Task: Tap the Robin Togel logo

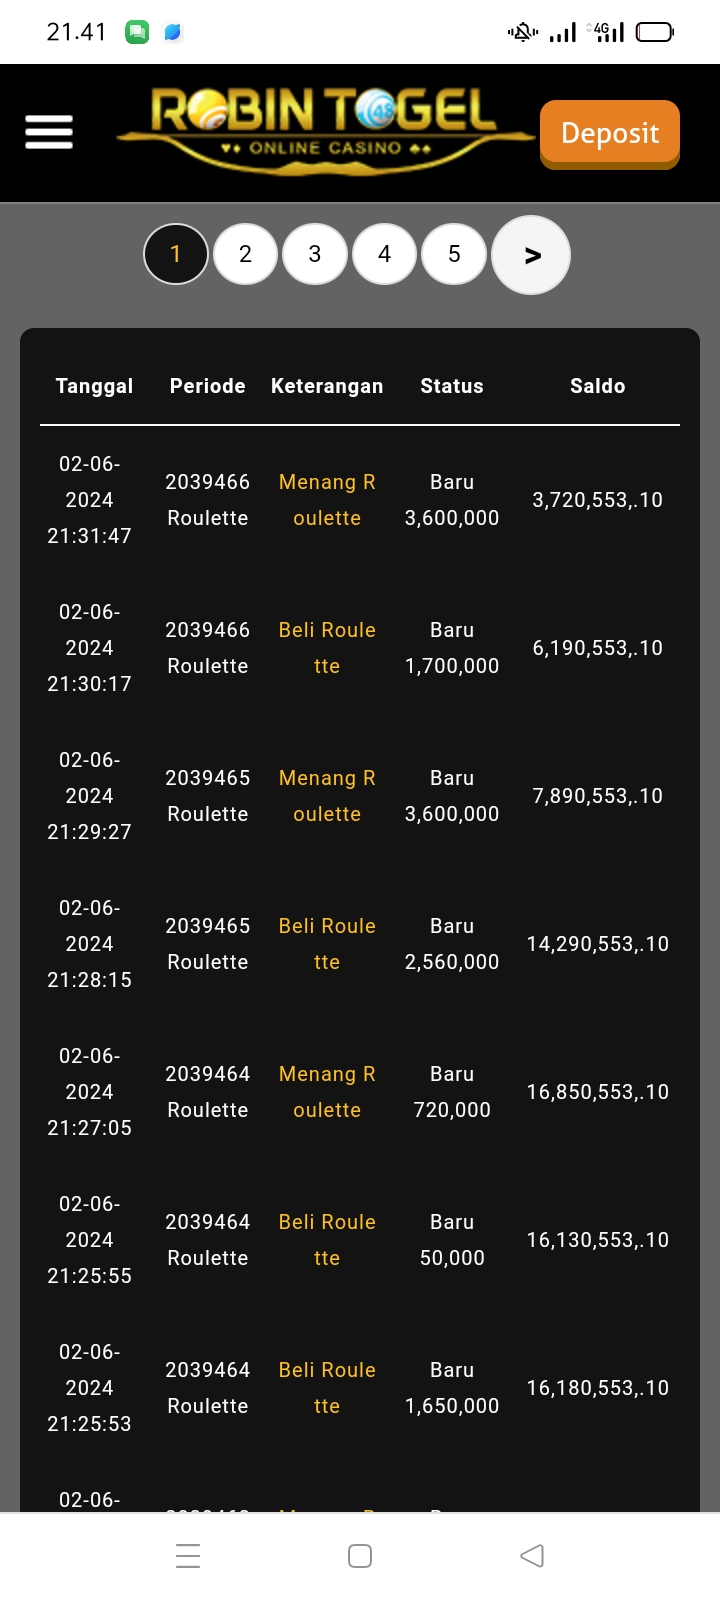Action: click(325, 132)
